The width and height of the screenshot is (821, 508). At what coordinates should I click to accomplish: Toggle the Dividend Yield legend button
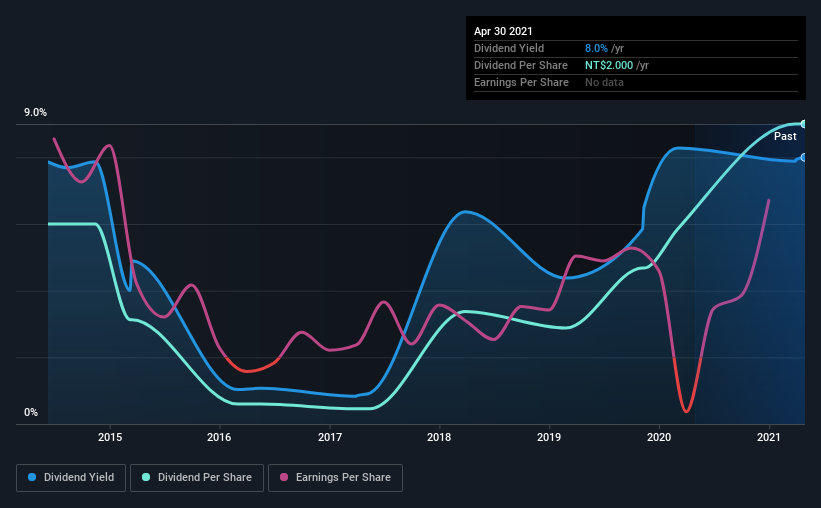point(71,478)
